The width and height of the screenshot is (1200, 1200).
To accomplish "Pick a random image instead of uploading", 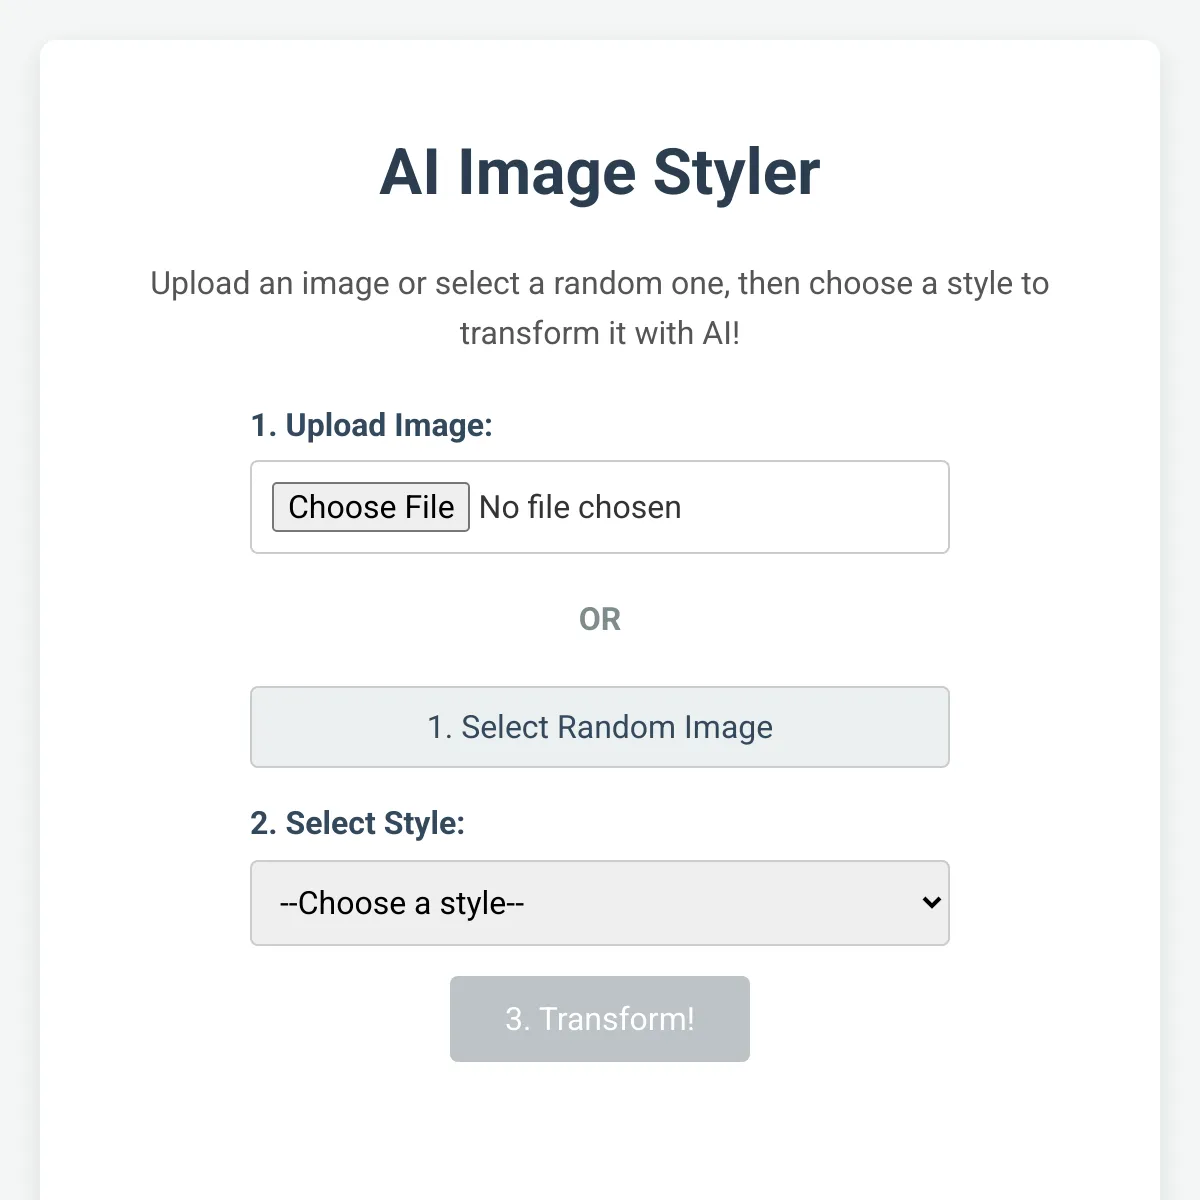I will (600, 727).
